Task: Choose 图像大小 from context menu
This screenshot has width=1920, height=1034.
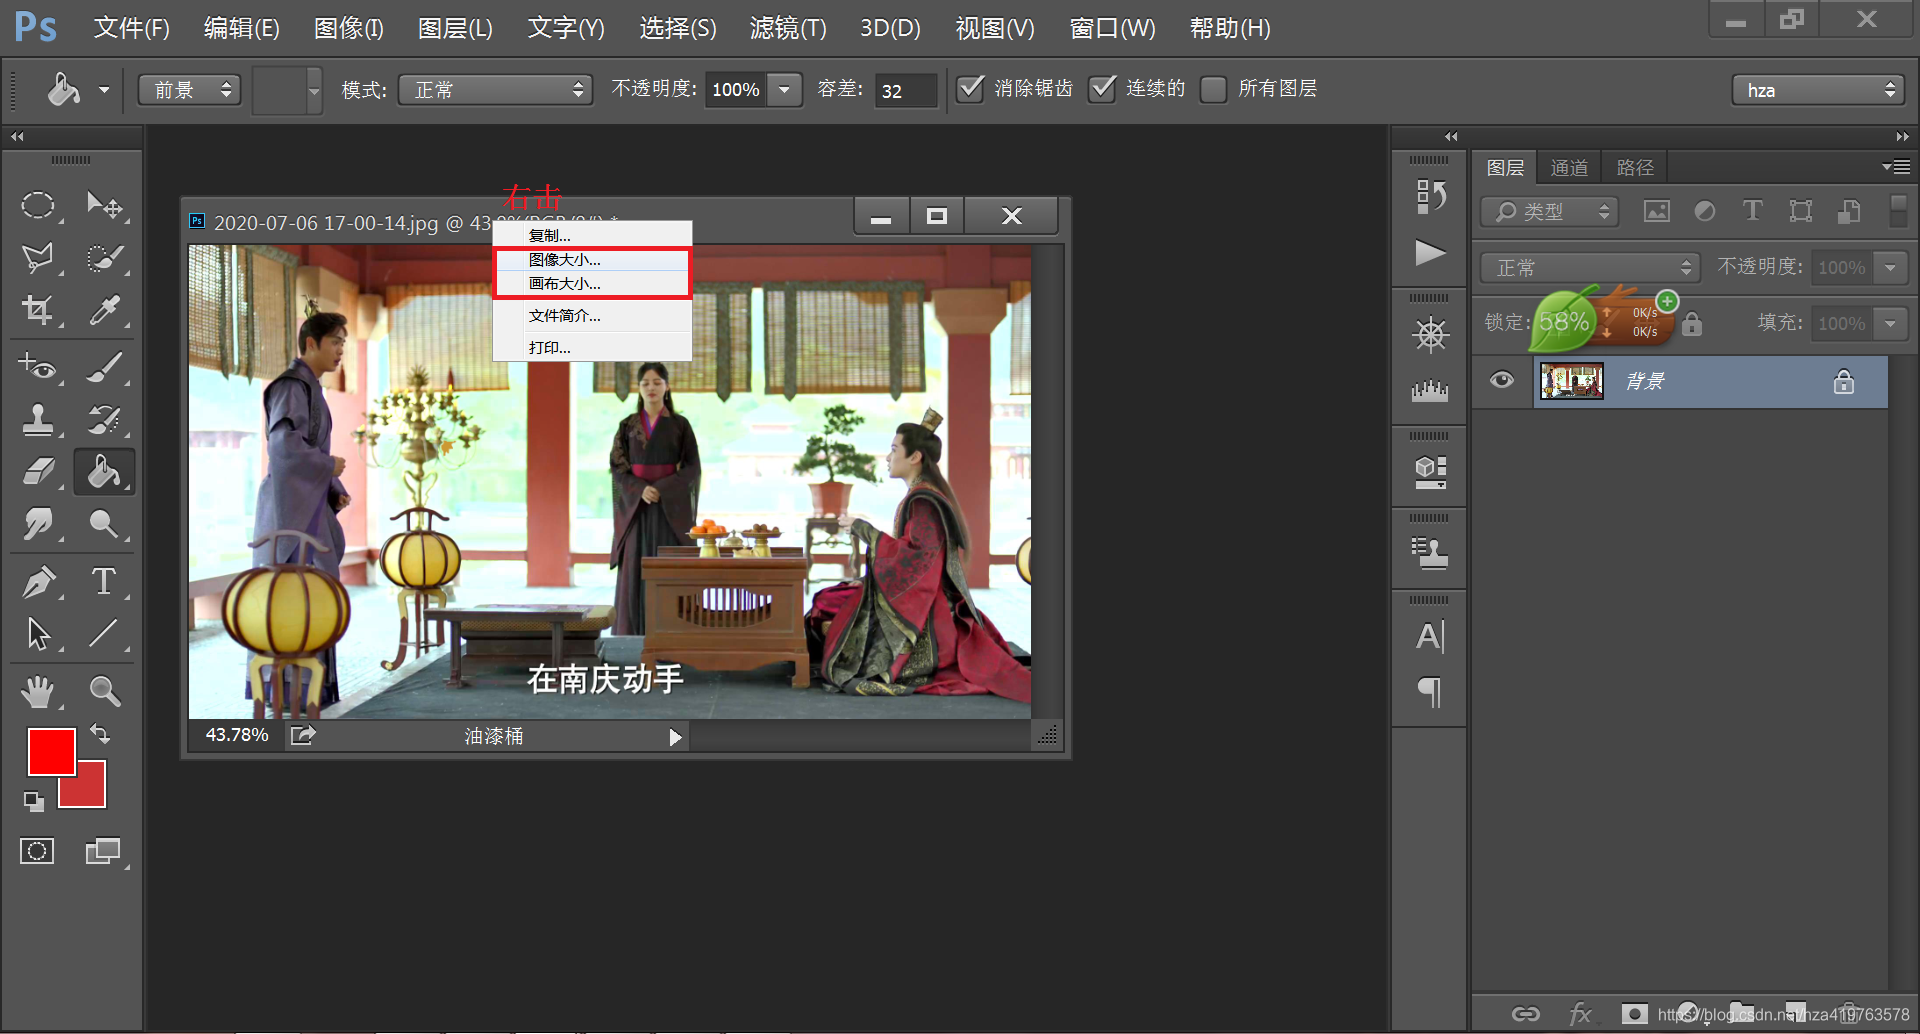Action: [564, 260]
